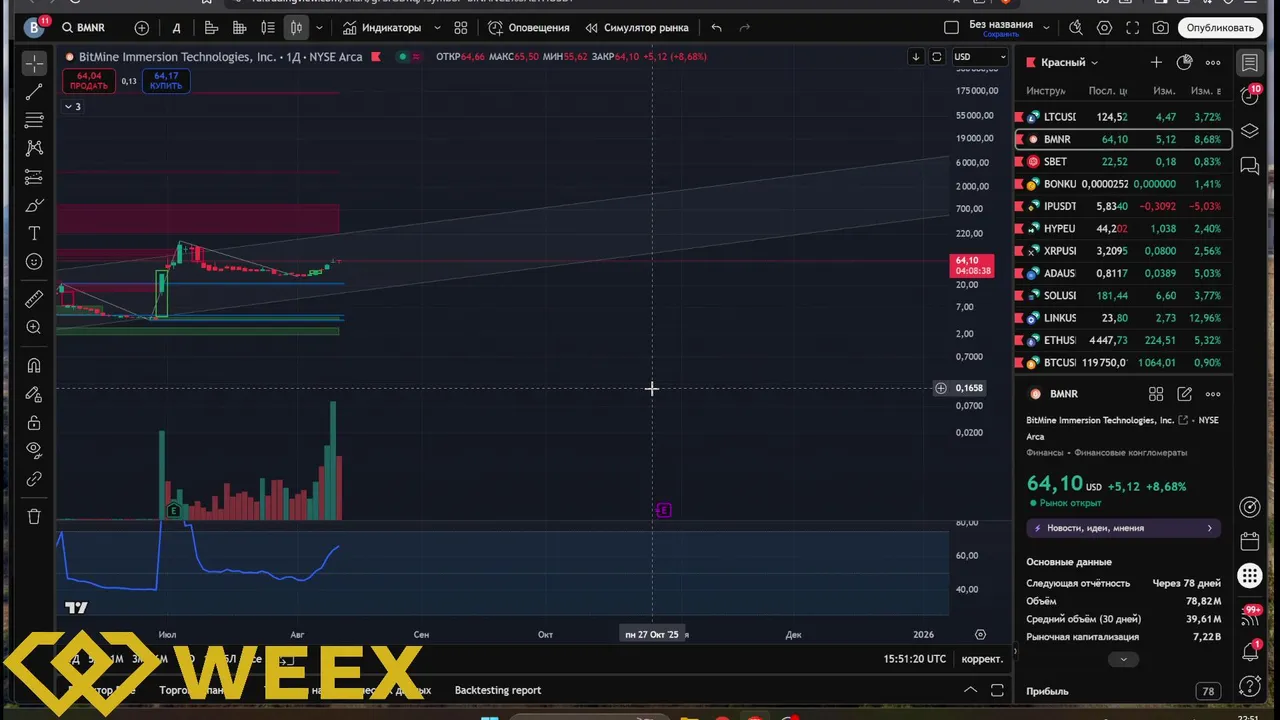Open the BMNR symbol search
1280x720 pixels.
pos(83,28)
